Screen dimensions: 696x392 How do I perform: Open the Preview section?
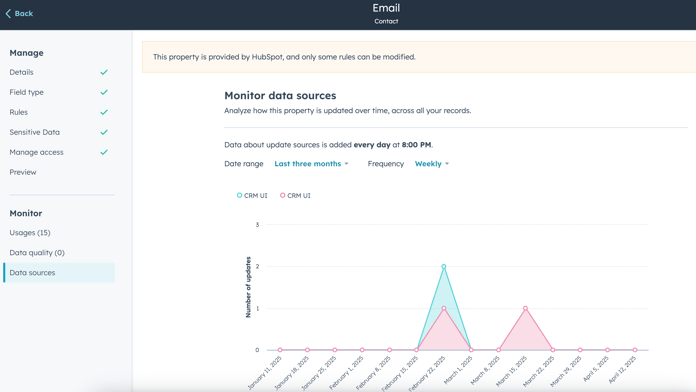click(x=23, y=172)
